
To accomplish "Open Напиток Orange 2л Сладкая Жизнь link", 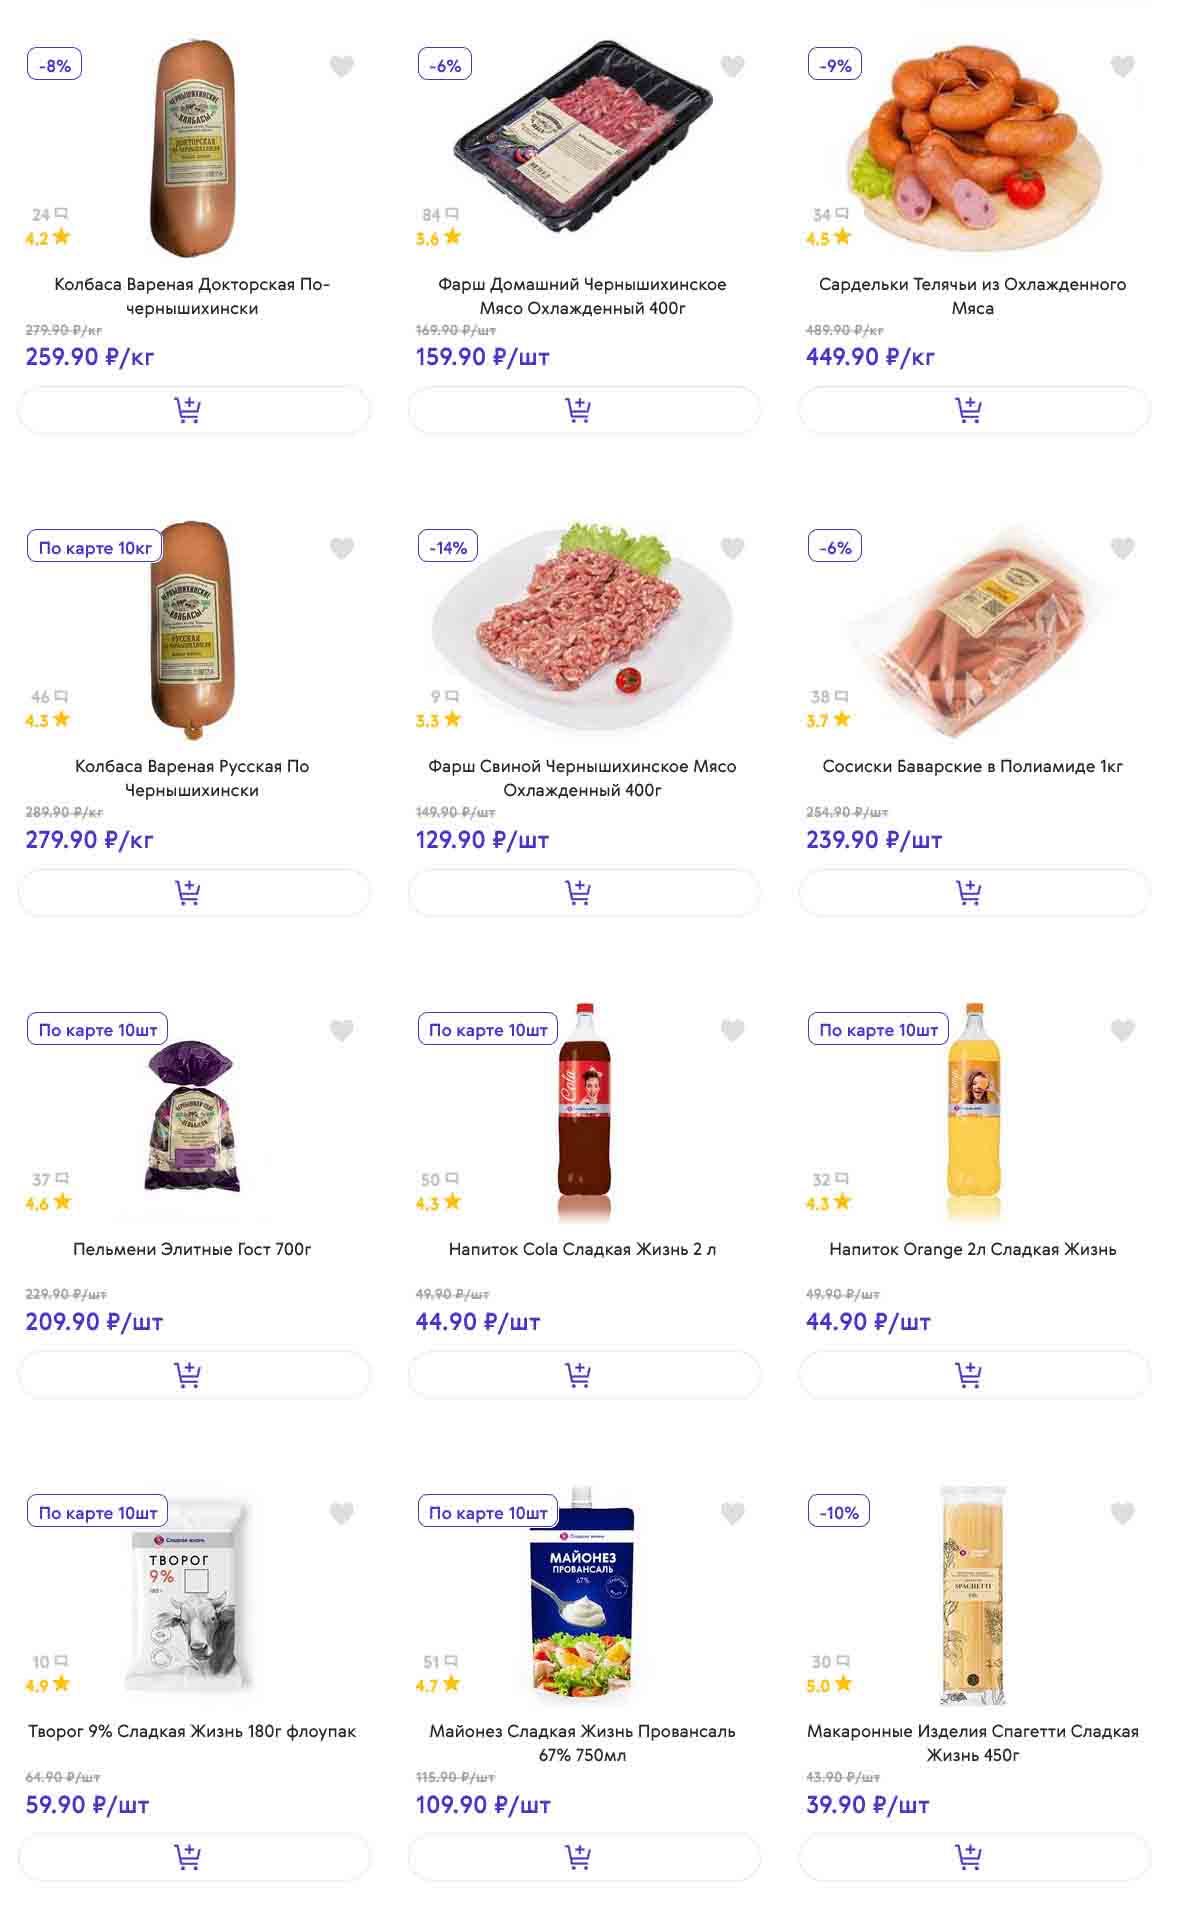I will 972,1249.
